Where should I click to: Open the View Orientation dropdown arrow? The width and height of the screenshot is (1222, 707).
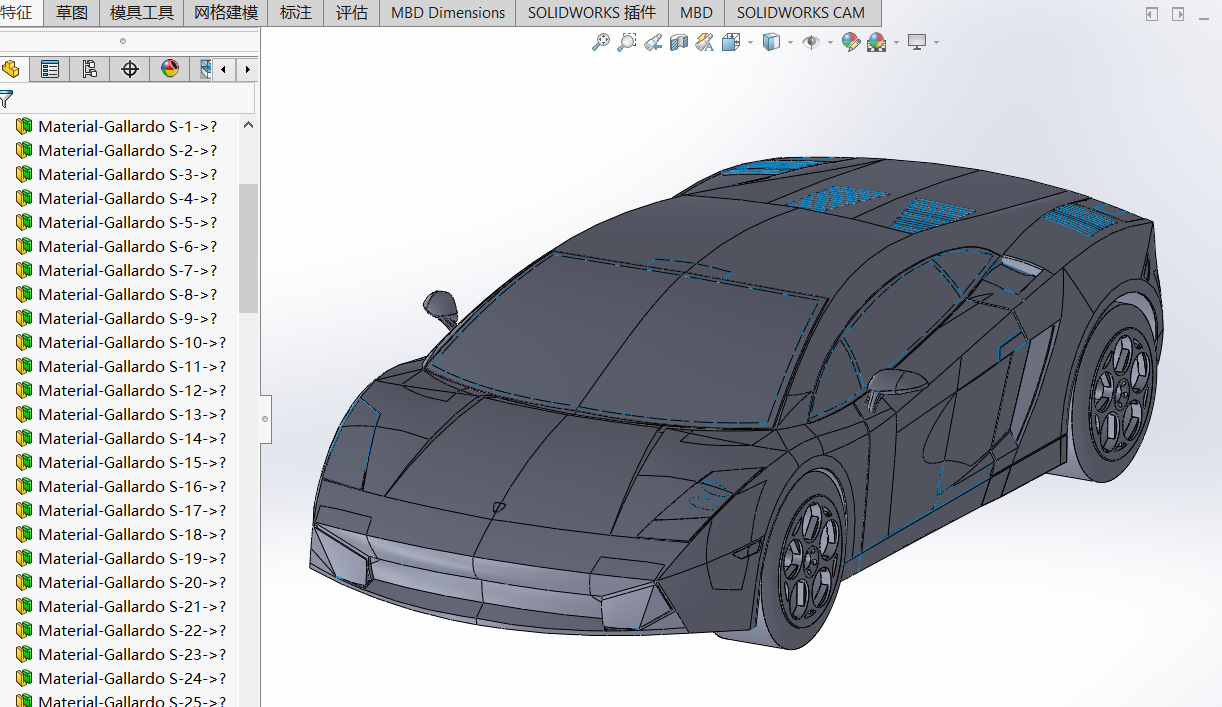(x=749, y=42)
